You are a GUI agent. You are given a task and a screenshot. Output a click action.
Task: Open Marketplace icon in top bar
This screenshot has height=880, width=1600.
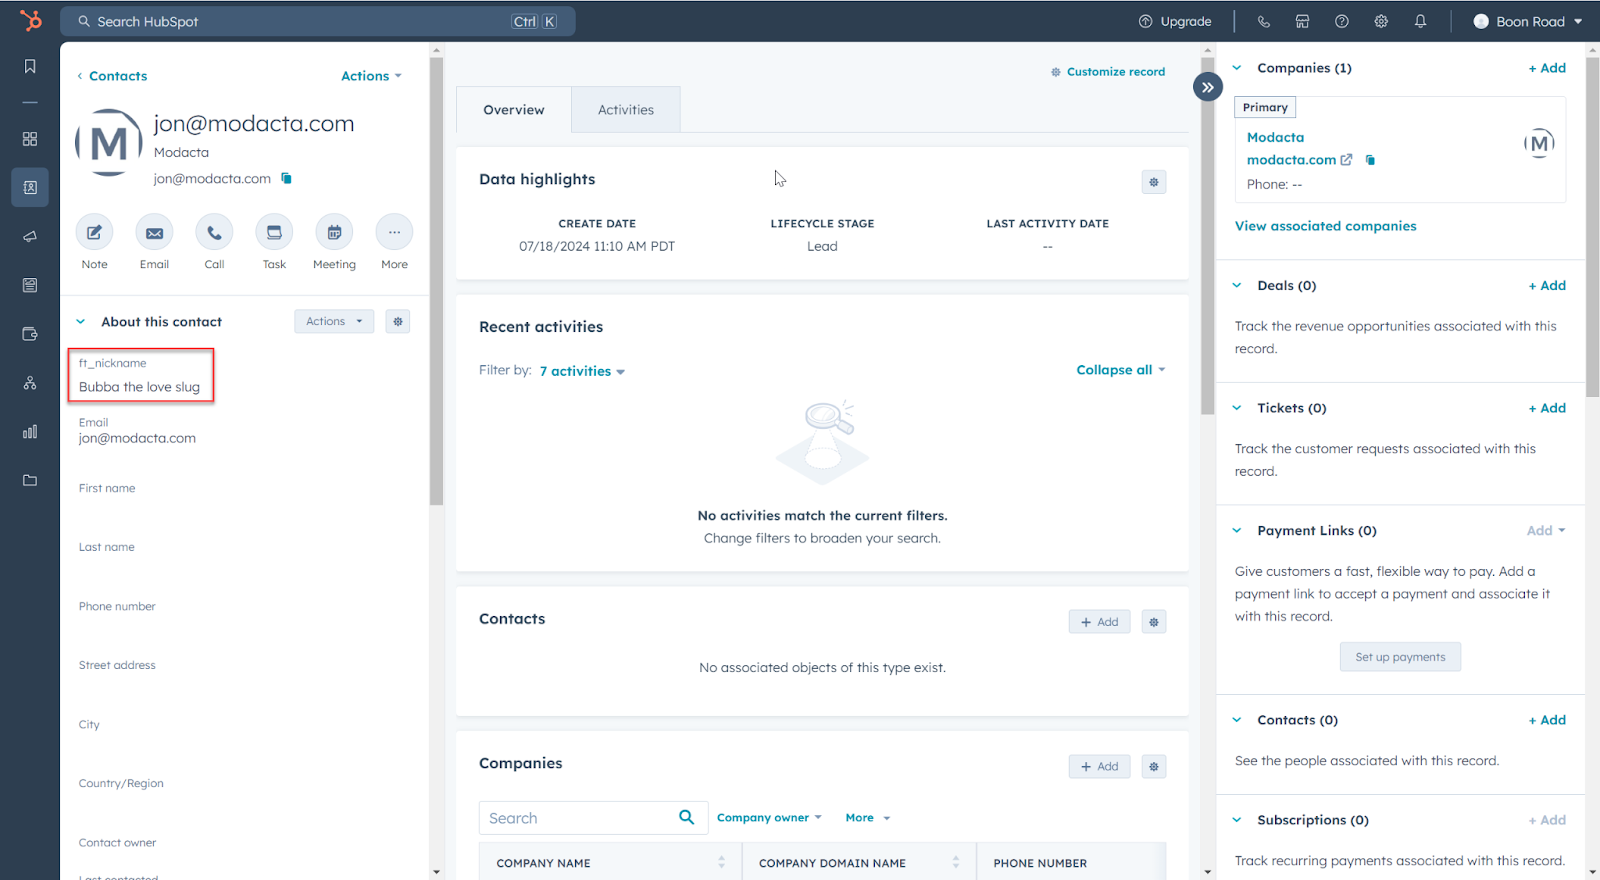point(1302,21)
